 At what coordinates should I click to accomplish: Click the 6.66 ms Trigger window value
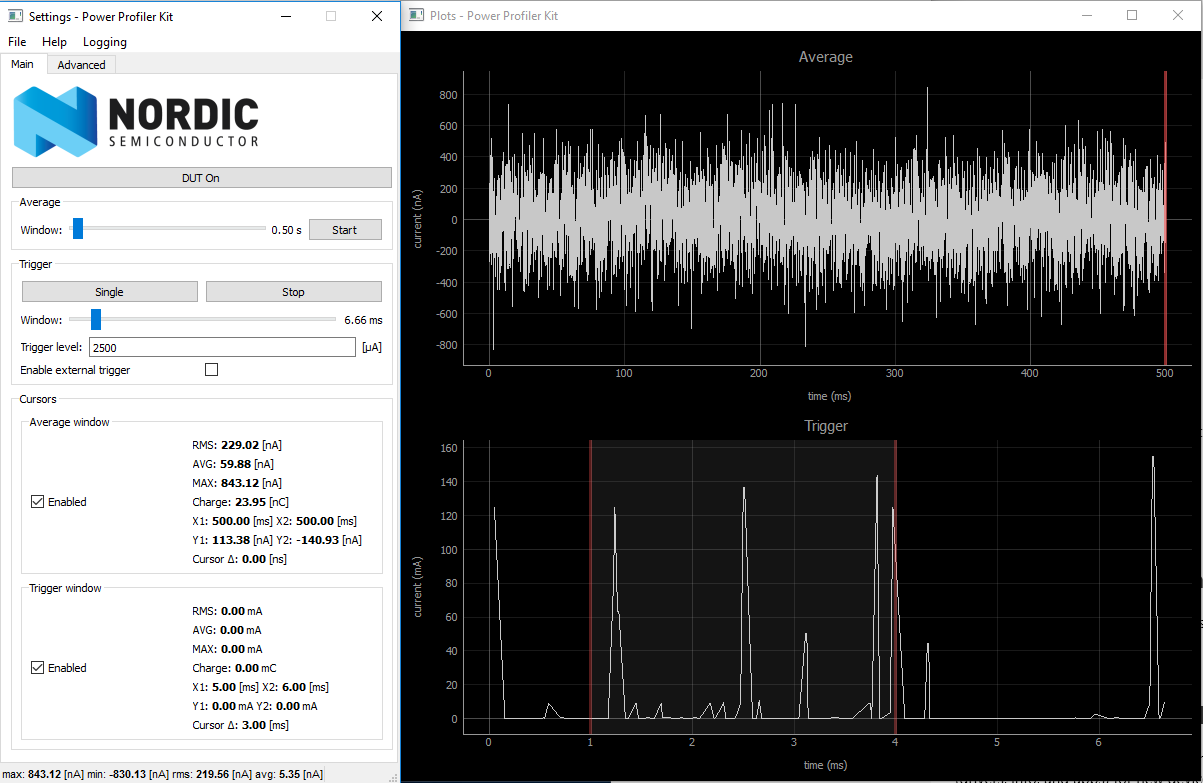tap(362, 320)
